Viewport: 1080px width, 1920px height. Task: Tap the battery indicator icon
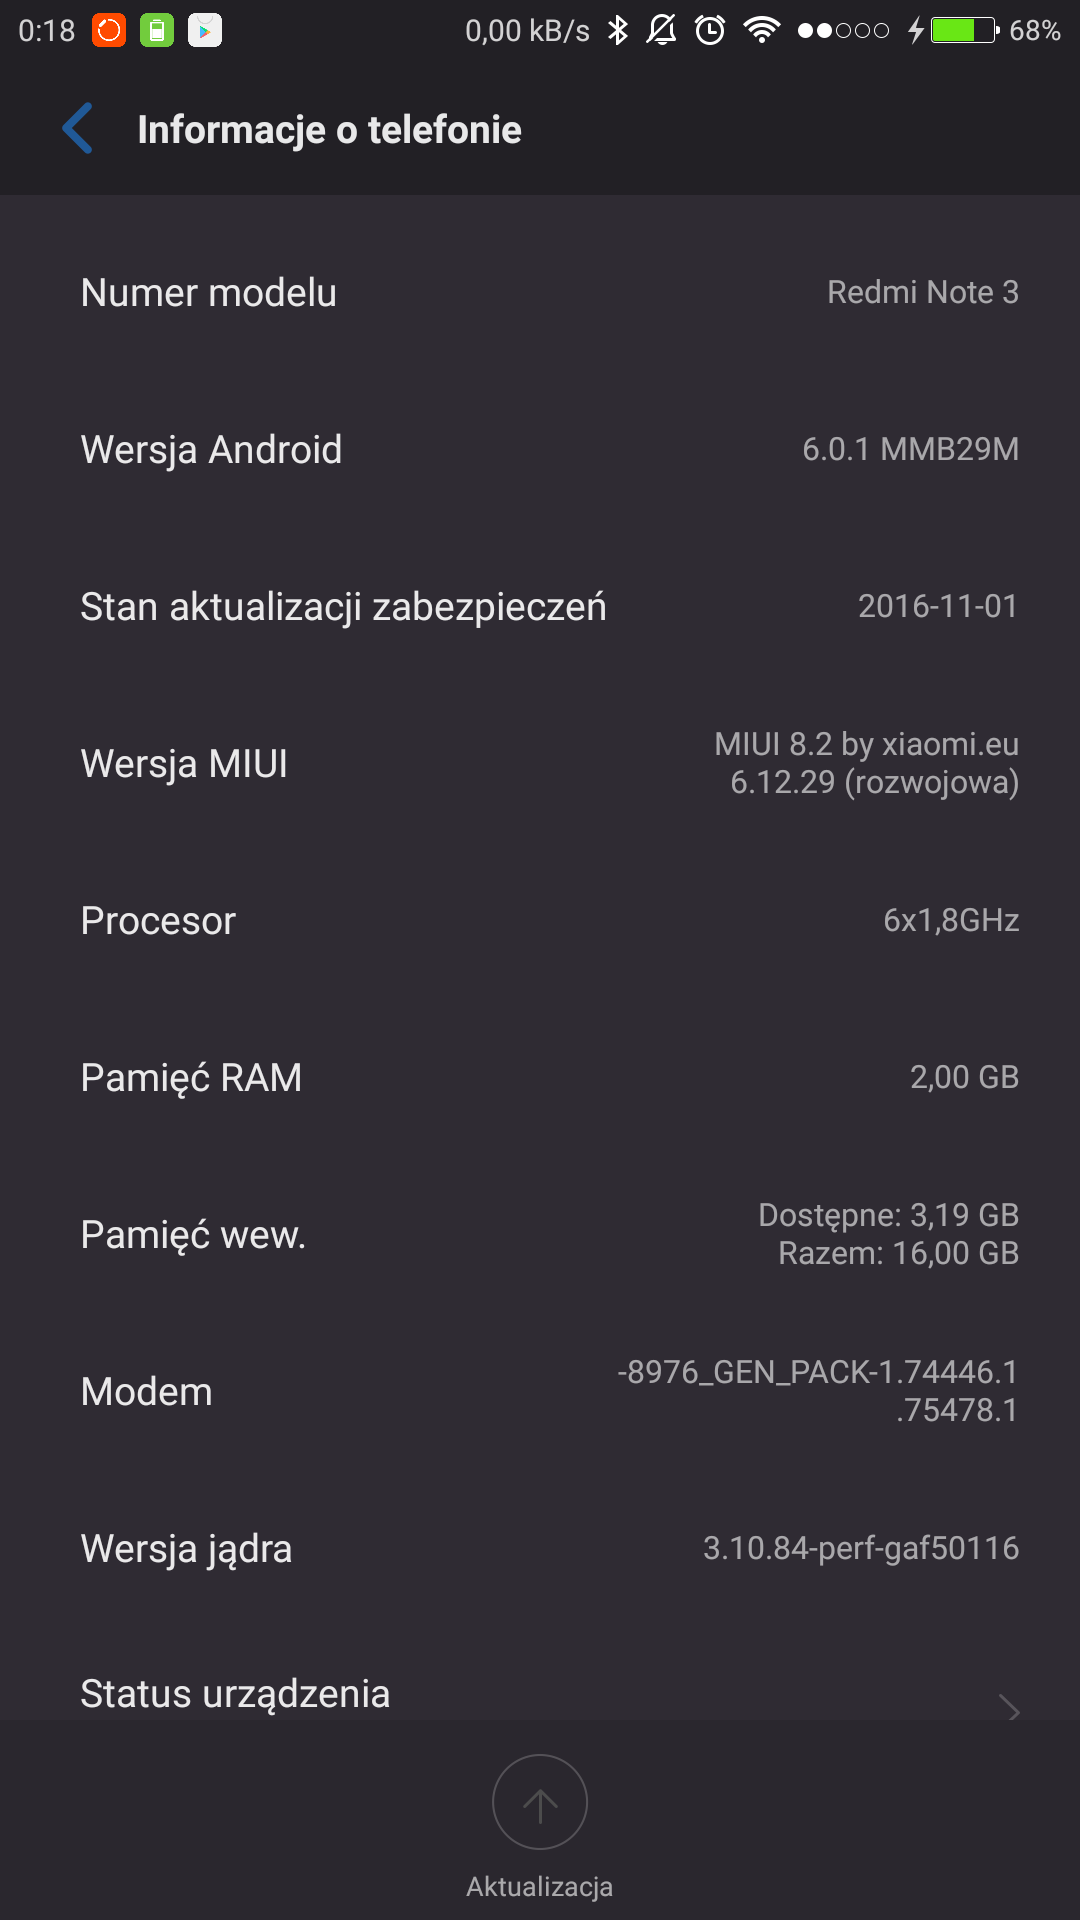[965, 31]
